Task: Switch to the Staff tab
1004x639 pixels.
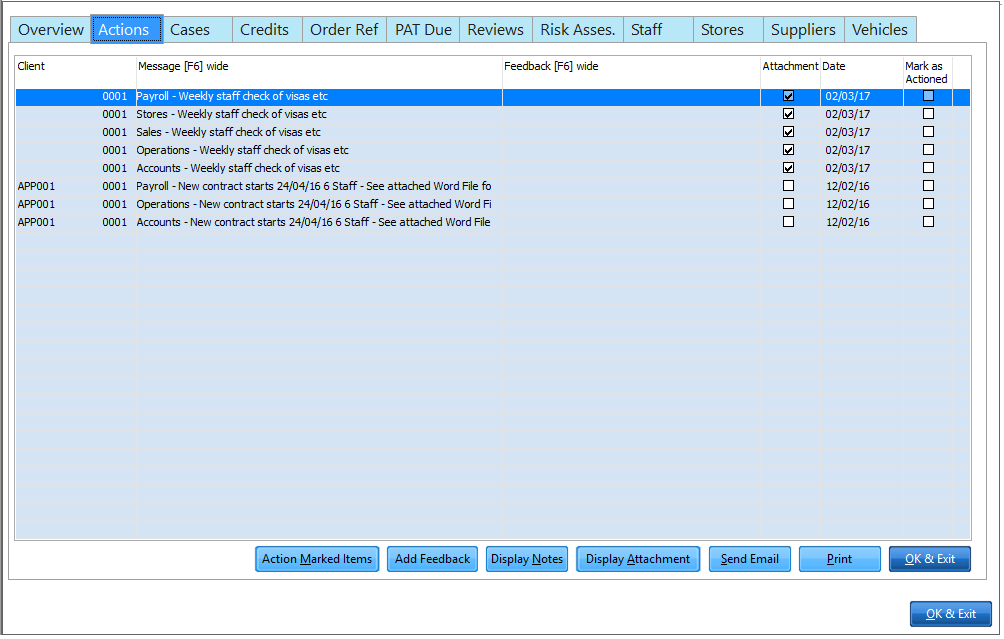Action: point(658,30)
